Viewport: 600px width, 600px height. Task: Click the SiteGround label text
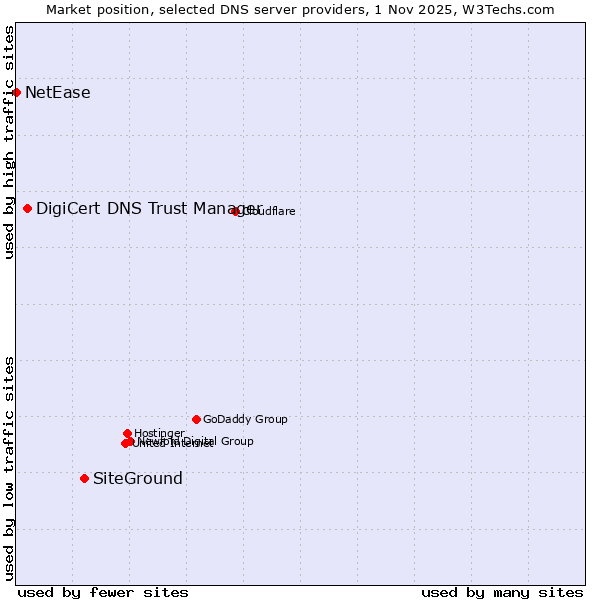pos(138,478)
